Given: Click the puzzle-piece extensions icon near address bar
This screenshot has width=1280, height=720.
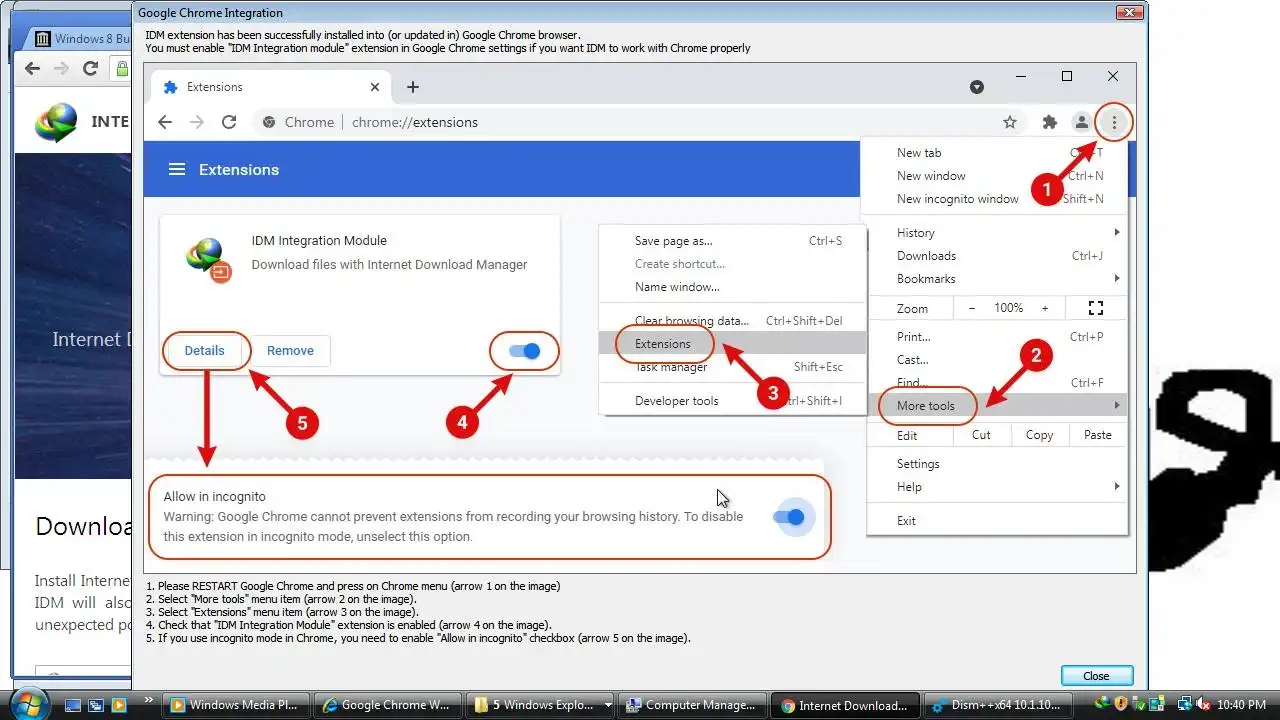Looking at the screenshot, I should 1049,122.
